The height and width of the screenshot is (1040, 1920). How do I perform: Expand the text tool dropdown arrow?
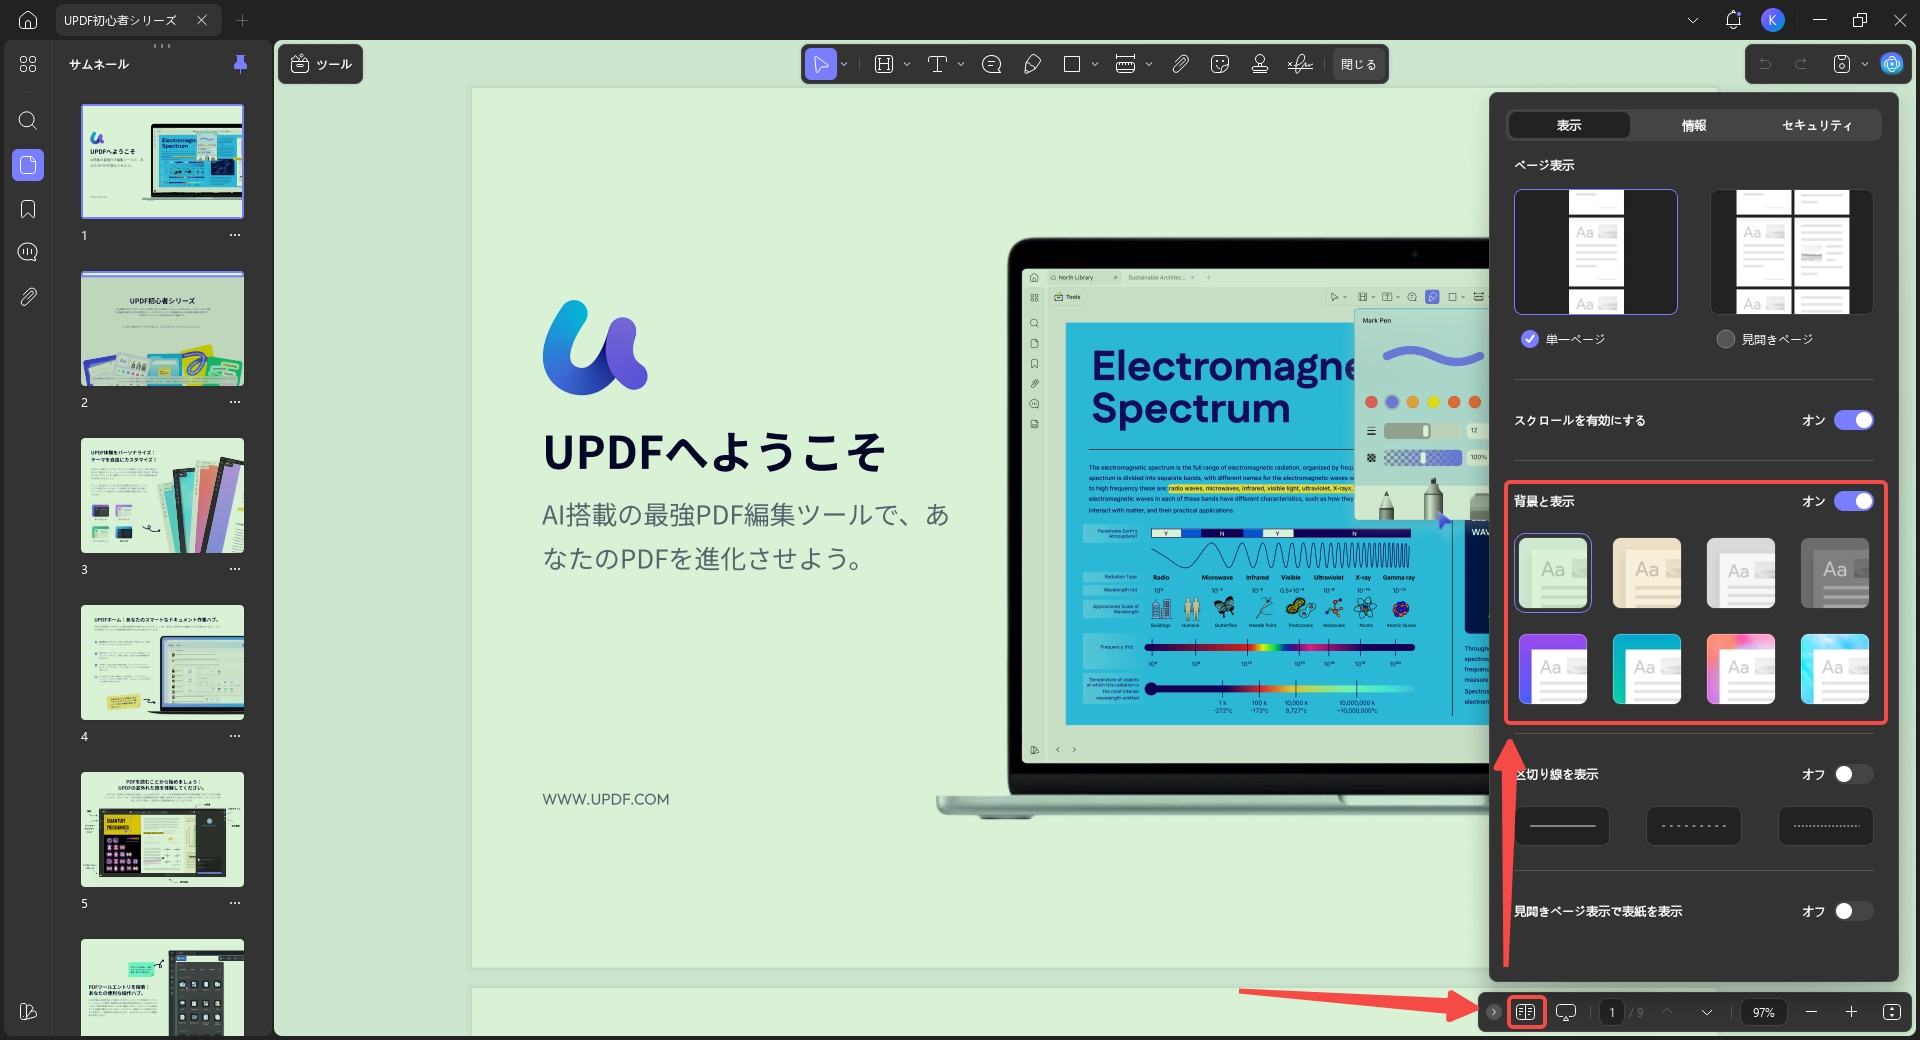point(961,64)
